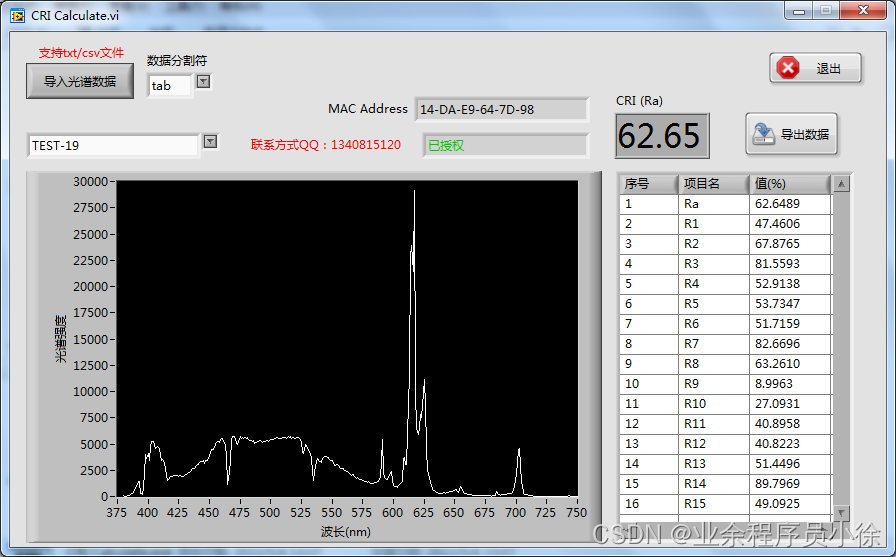Select the R4 value cell 52.9138
Image resolution: width=896 pixels, height=557 pixels.
[x=790, y=284]
